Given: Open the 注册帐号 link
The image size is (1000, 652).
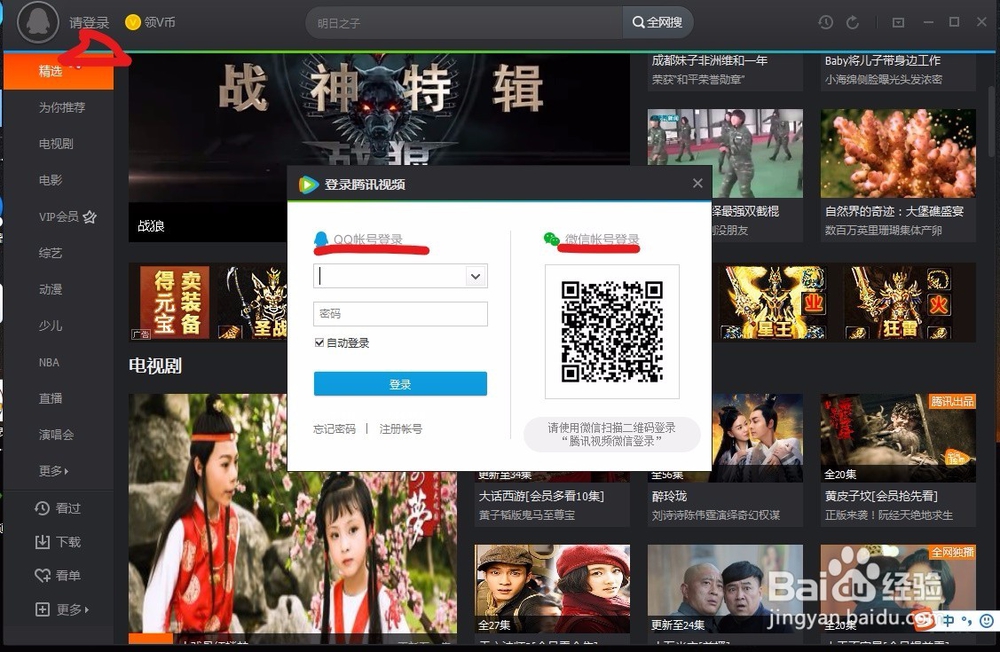Looking at the screenshot, I should [401, 429].
